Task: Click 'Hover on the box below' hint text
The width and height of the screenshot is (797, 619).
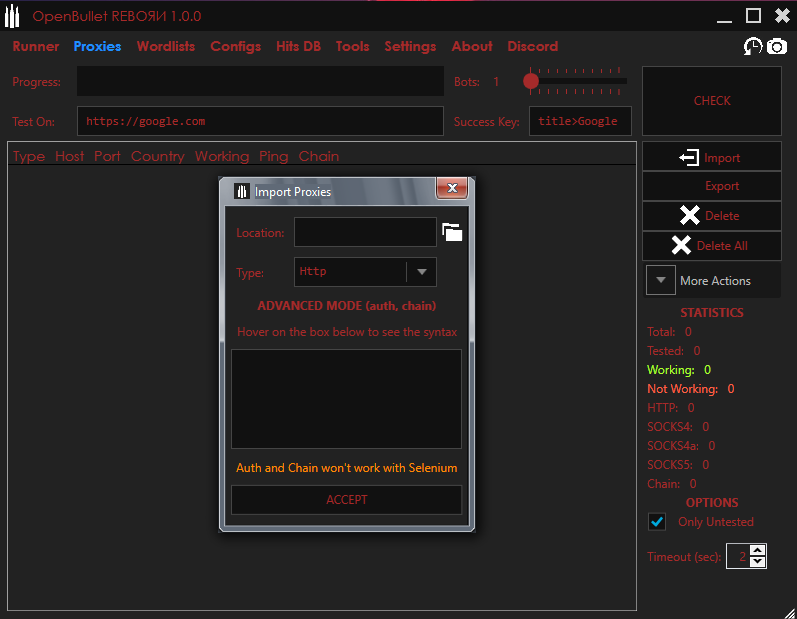Action: coord(347,332)
